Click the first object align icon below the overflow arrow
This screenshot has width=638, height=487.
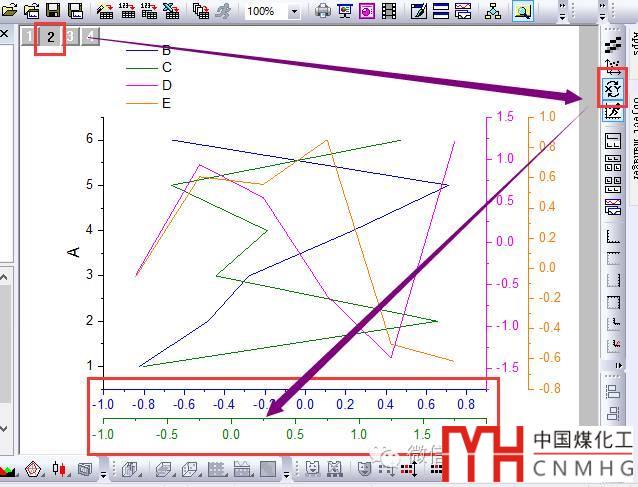click(x=613, y=391)
